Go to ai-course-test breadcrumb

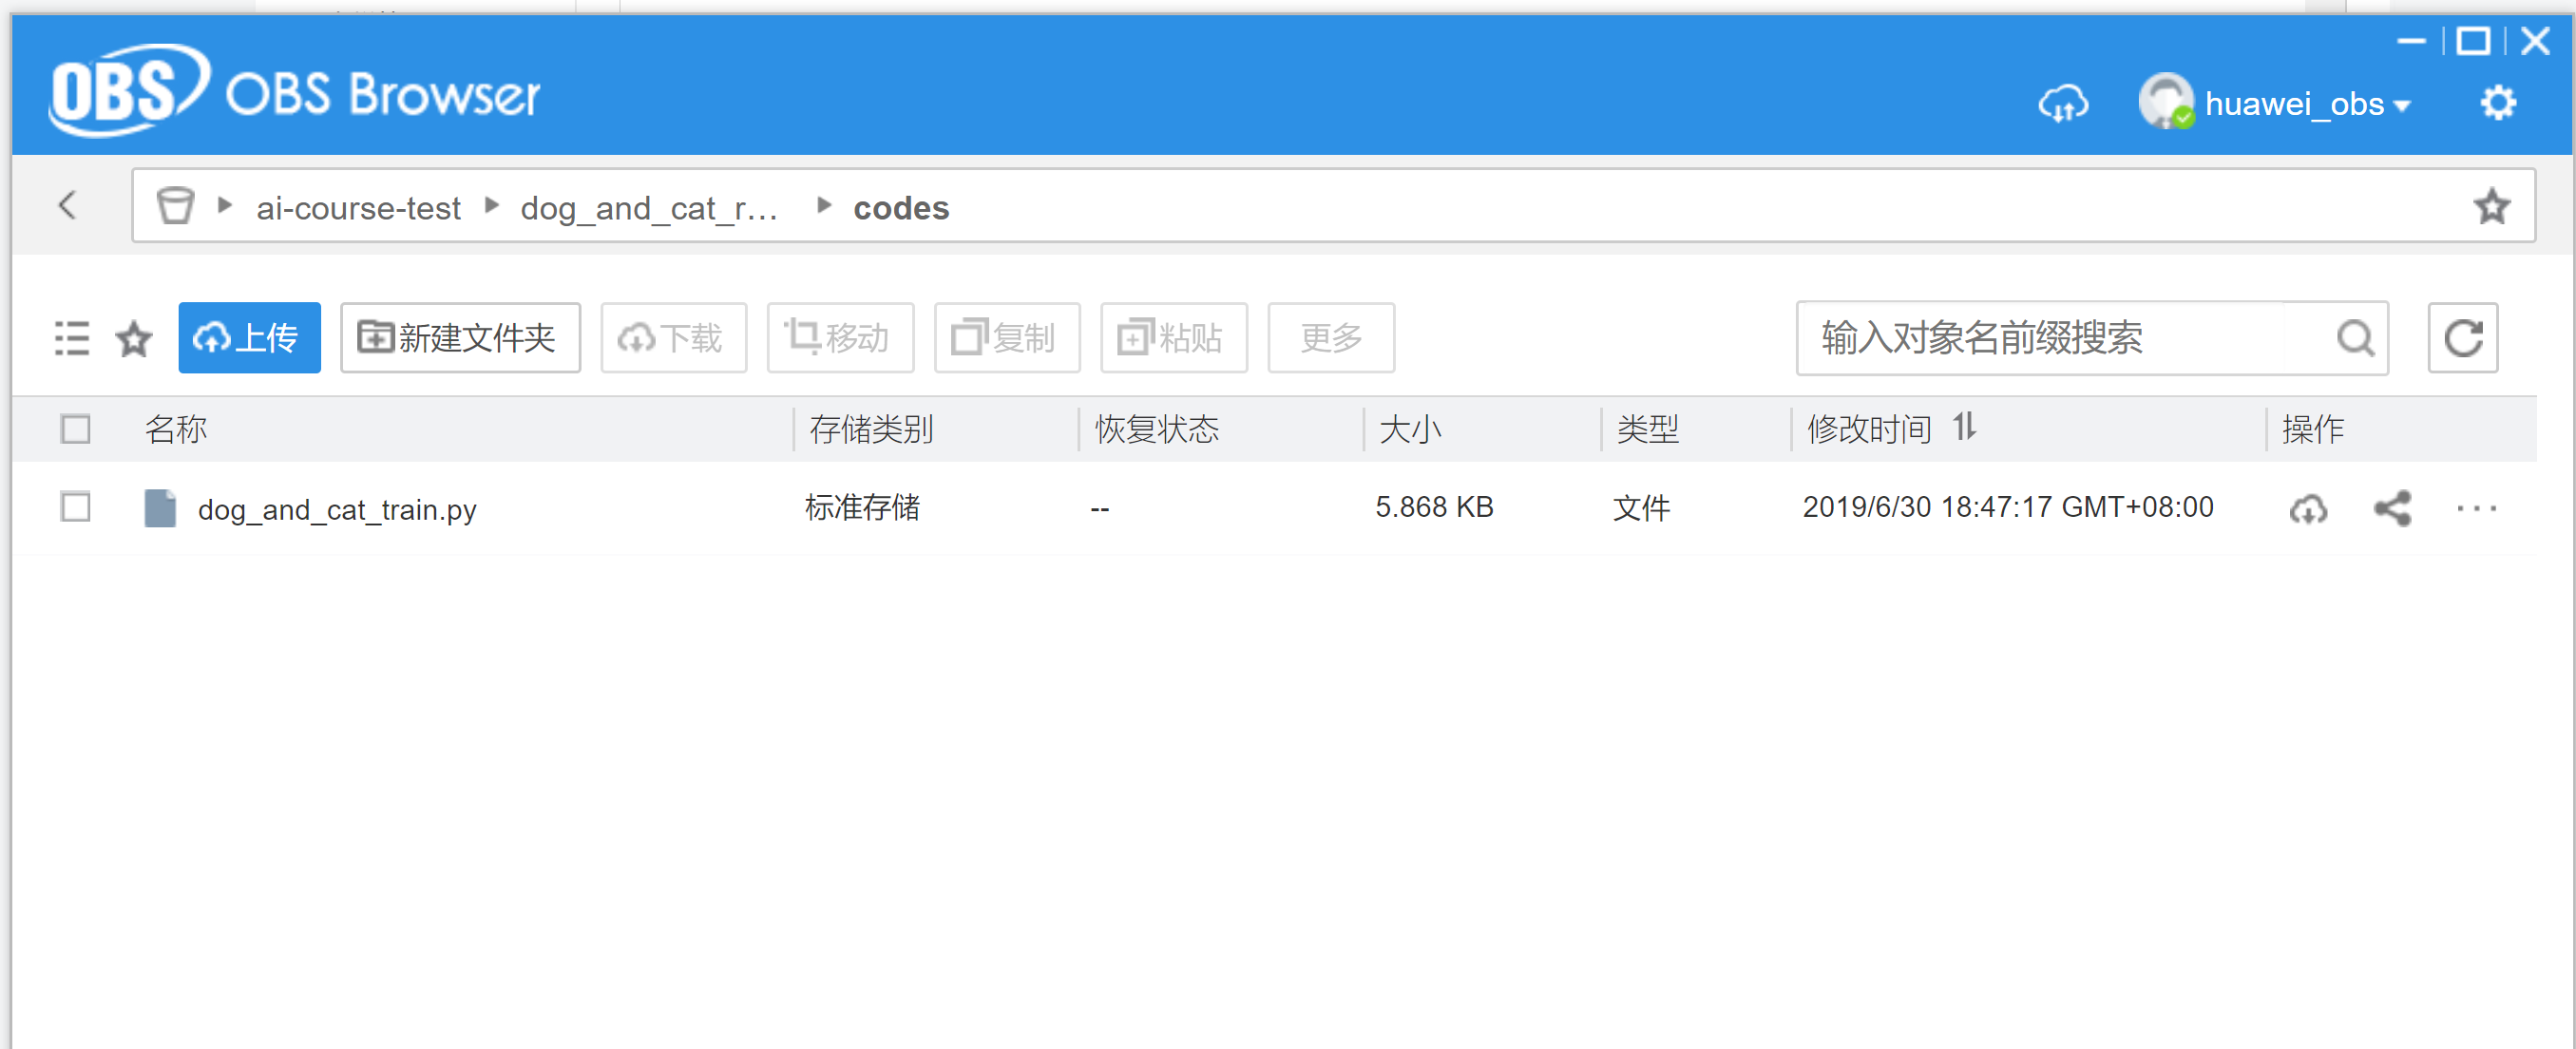358,208
